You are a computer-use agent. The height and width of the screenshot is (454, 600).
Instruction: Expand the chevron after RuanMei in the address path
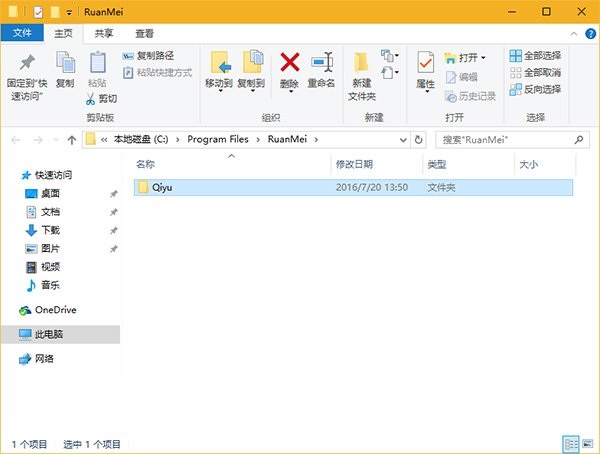(316, 140)
